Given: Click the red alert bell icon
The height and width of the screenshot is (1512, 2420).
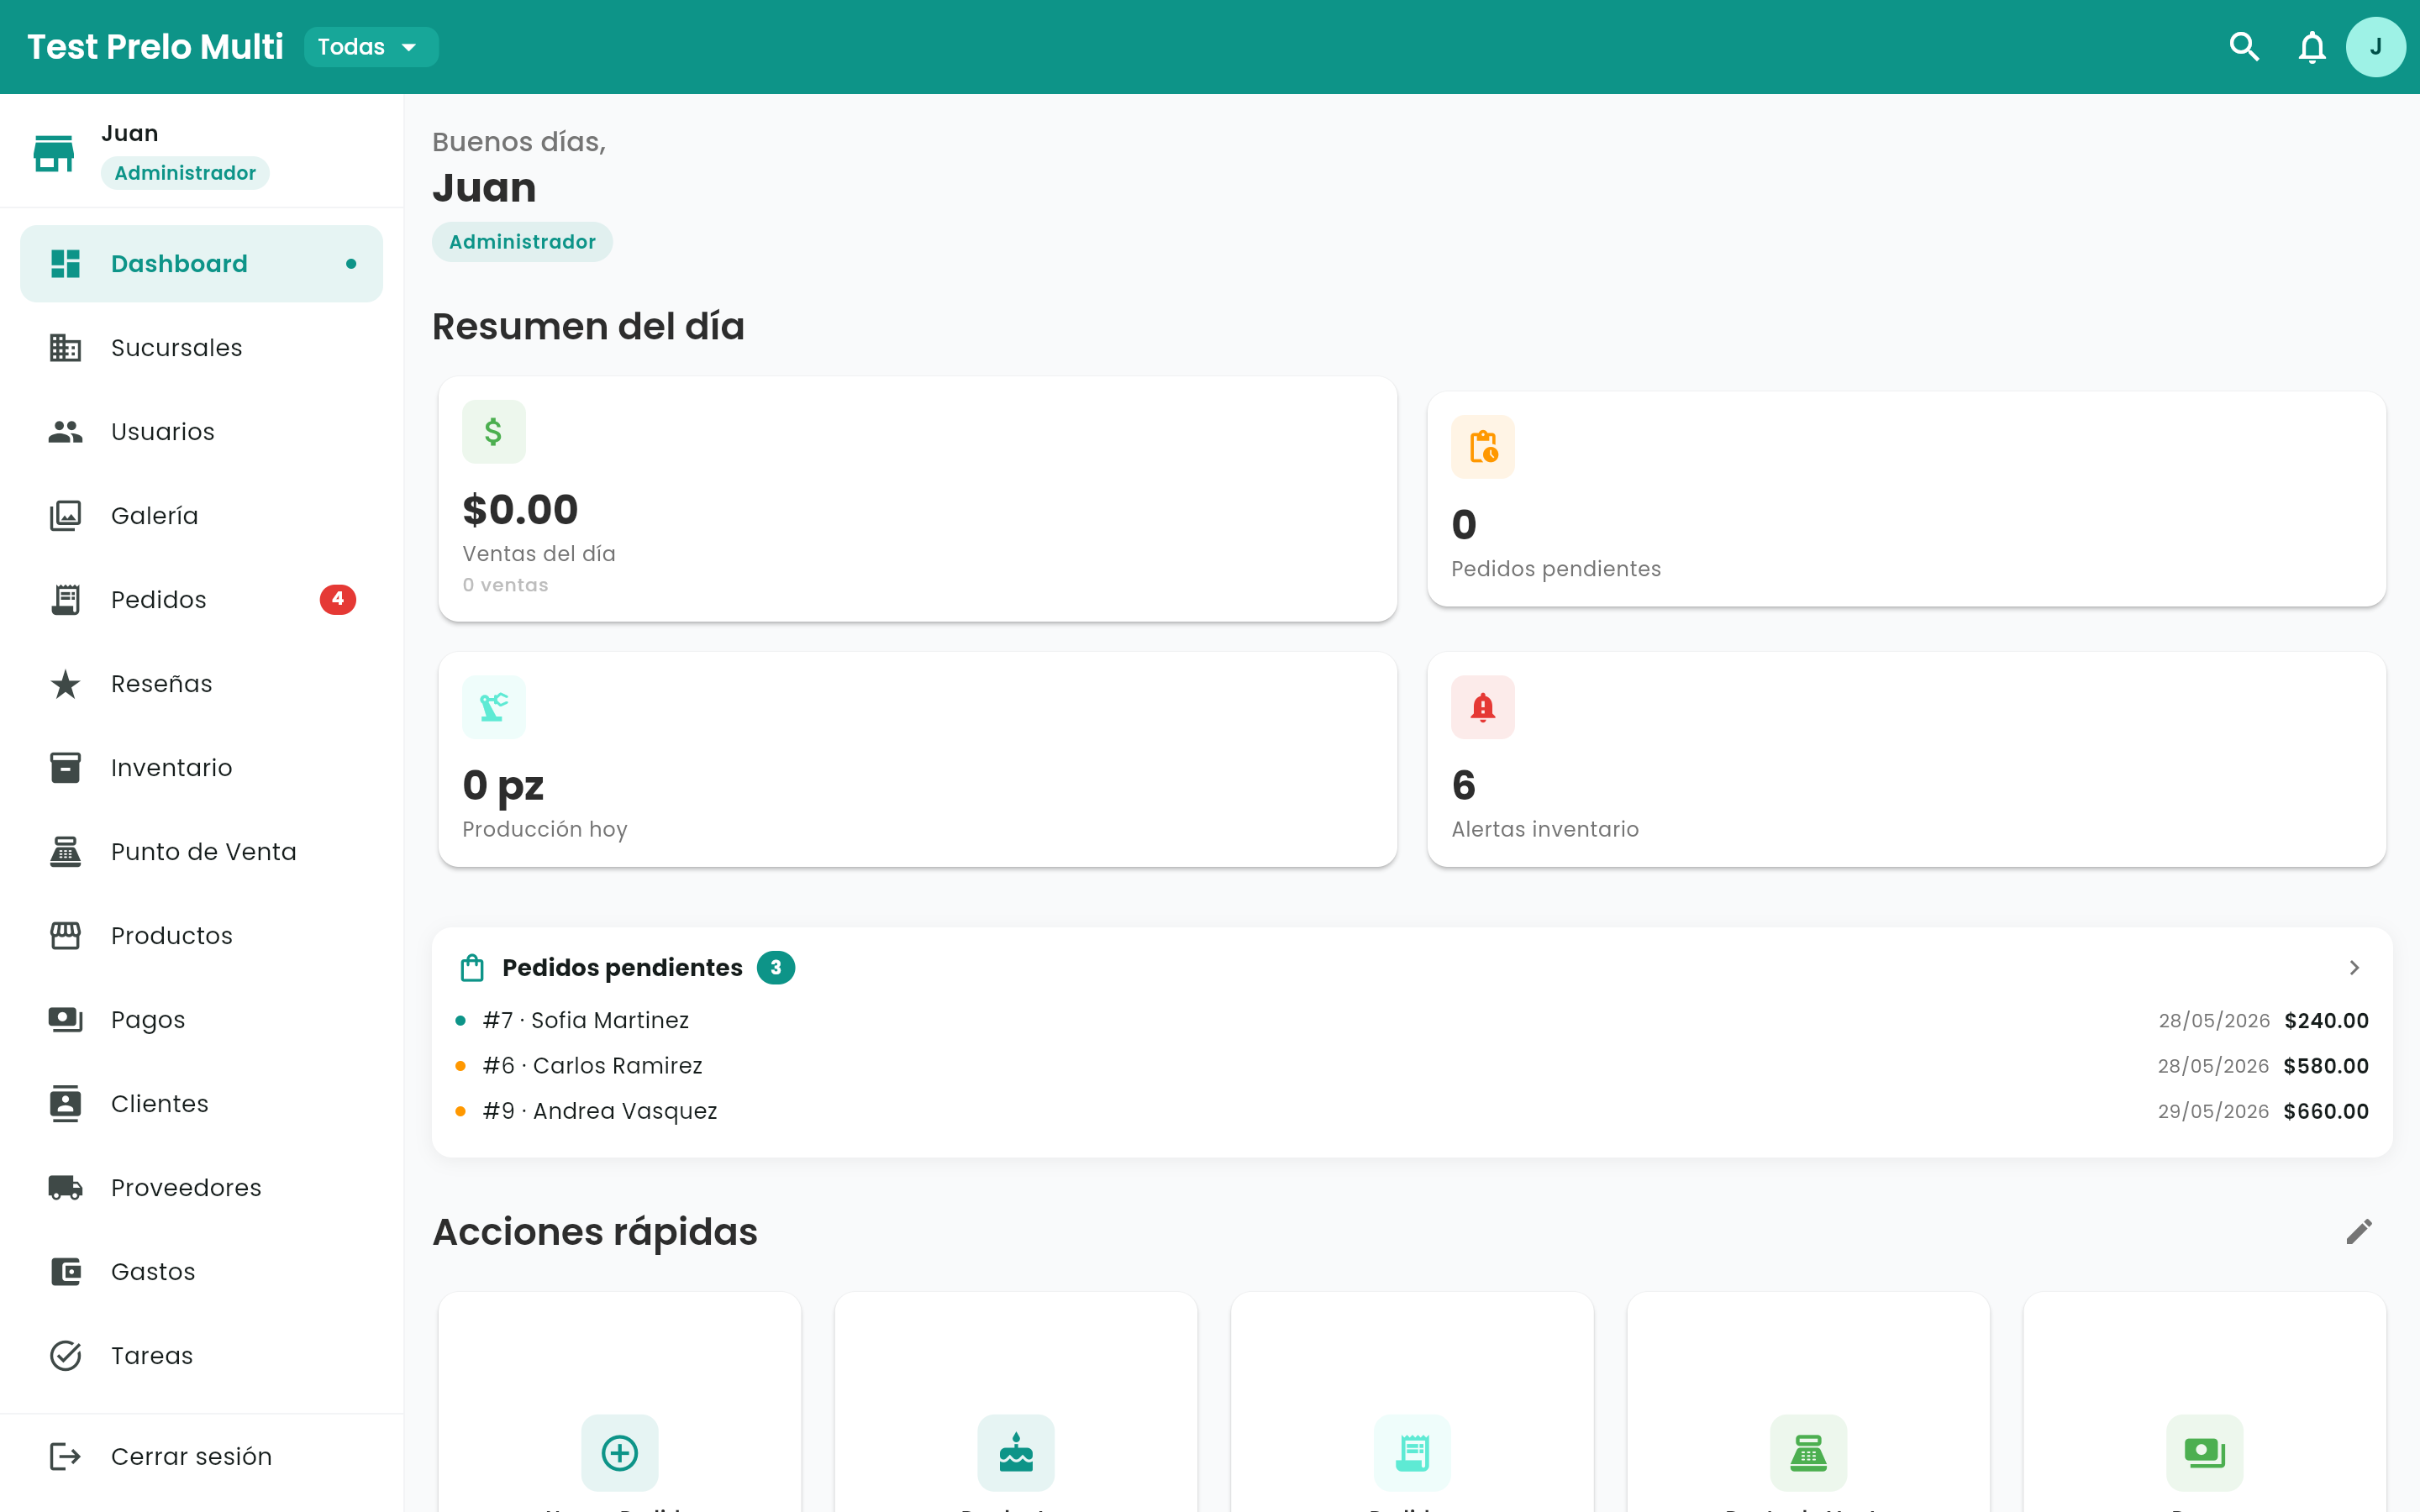Looking at the screenshot, I should click(1482, 707).
